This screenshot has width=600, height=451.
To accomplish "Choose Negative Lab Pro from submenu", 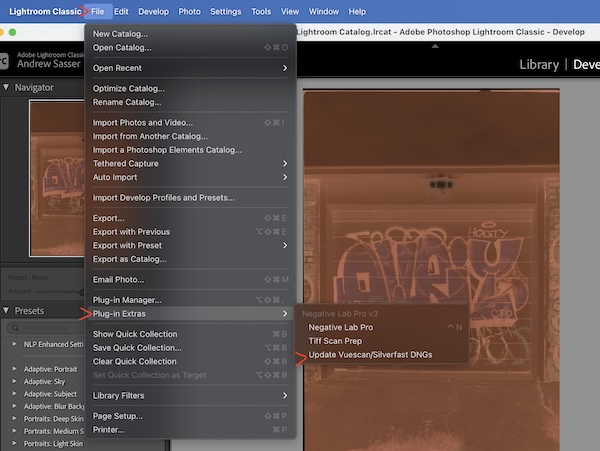I will click(341, 327).
